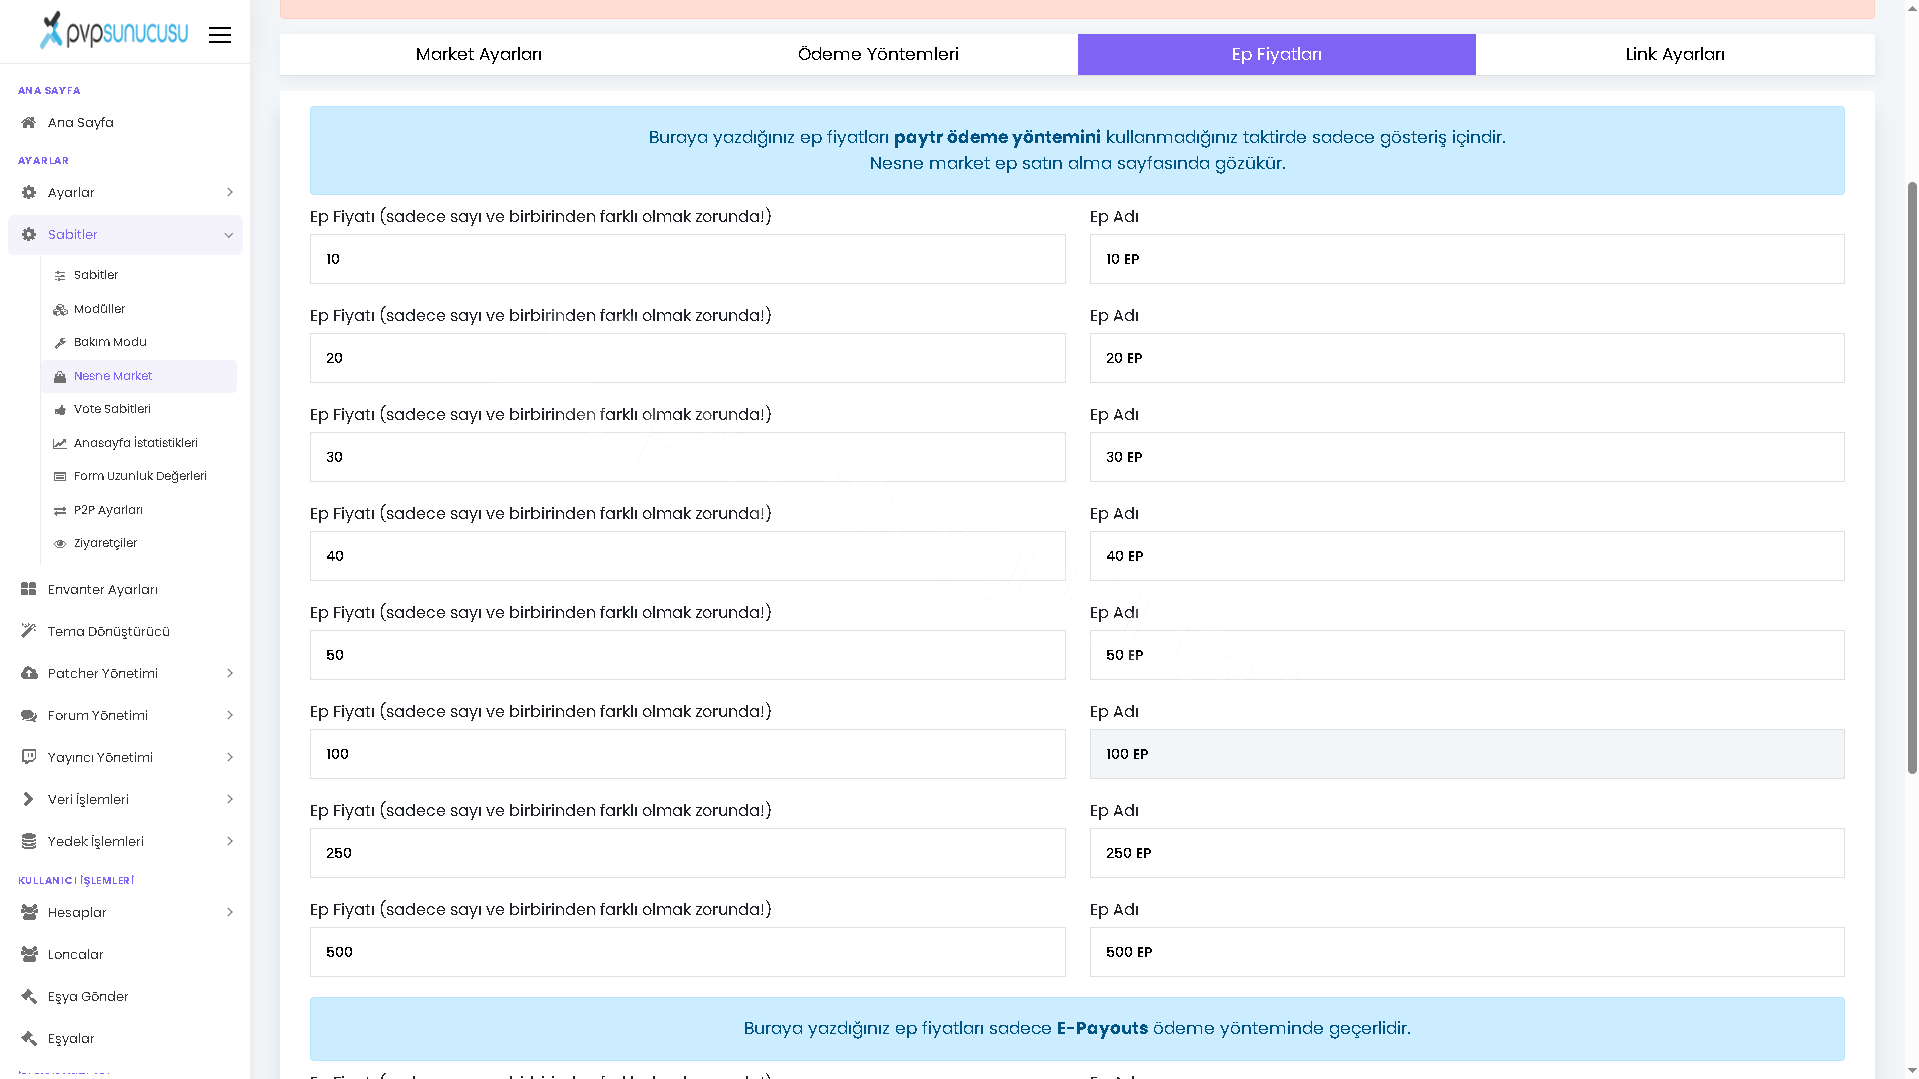Click the Ep Adı field with 100 EP
Image resolution: width=1919 pixels, height=1079 pixels.
pyautogui.click(x=1467, y=754)
